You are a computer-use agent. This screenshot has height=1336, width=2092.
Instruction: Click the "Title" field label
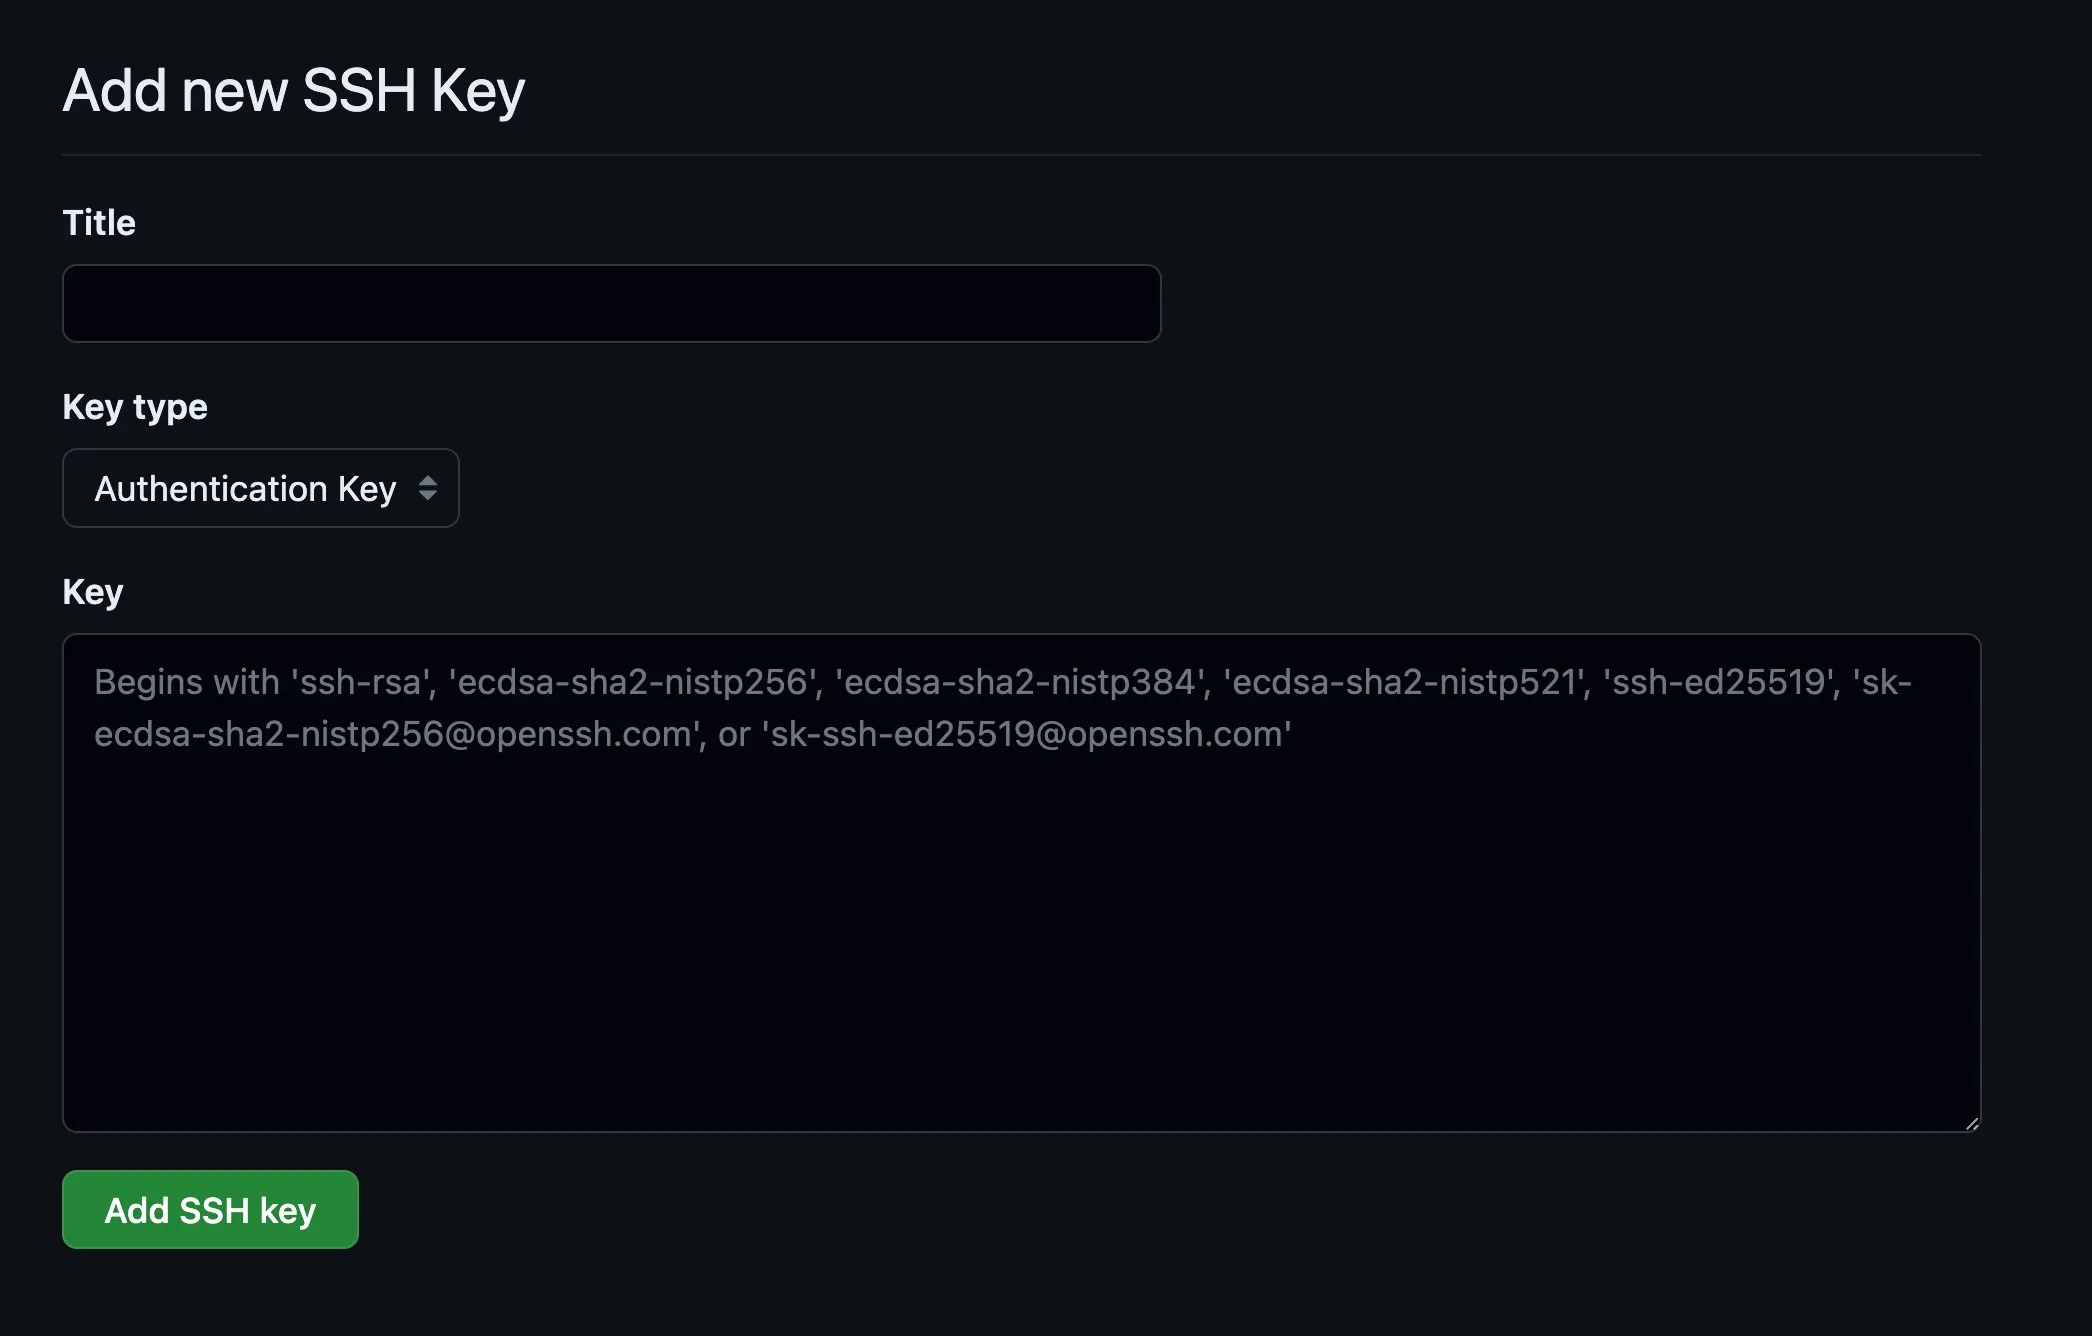(x=99, y=222)
